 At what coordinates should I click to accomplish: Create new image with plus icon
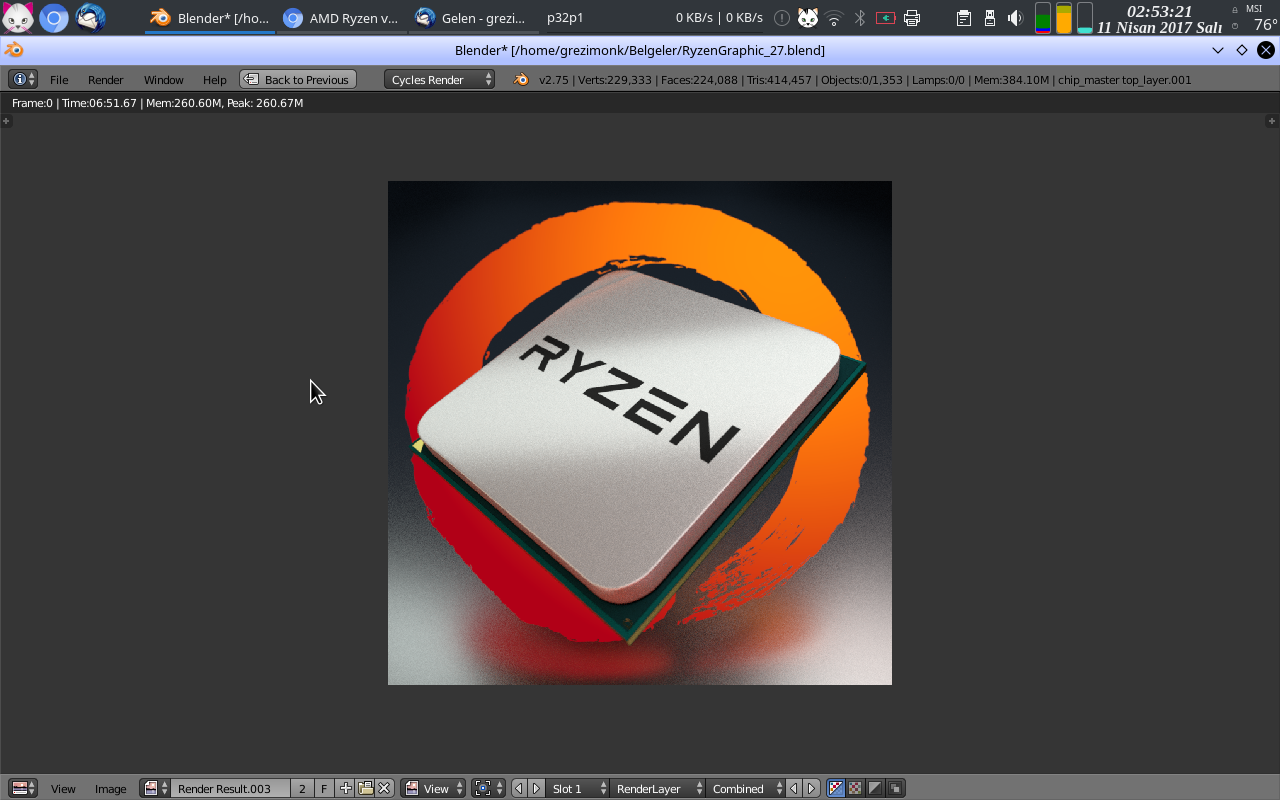click(345, 788)
